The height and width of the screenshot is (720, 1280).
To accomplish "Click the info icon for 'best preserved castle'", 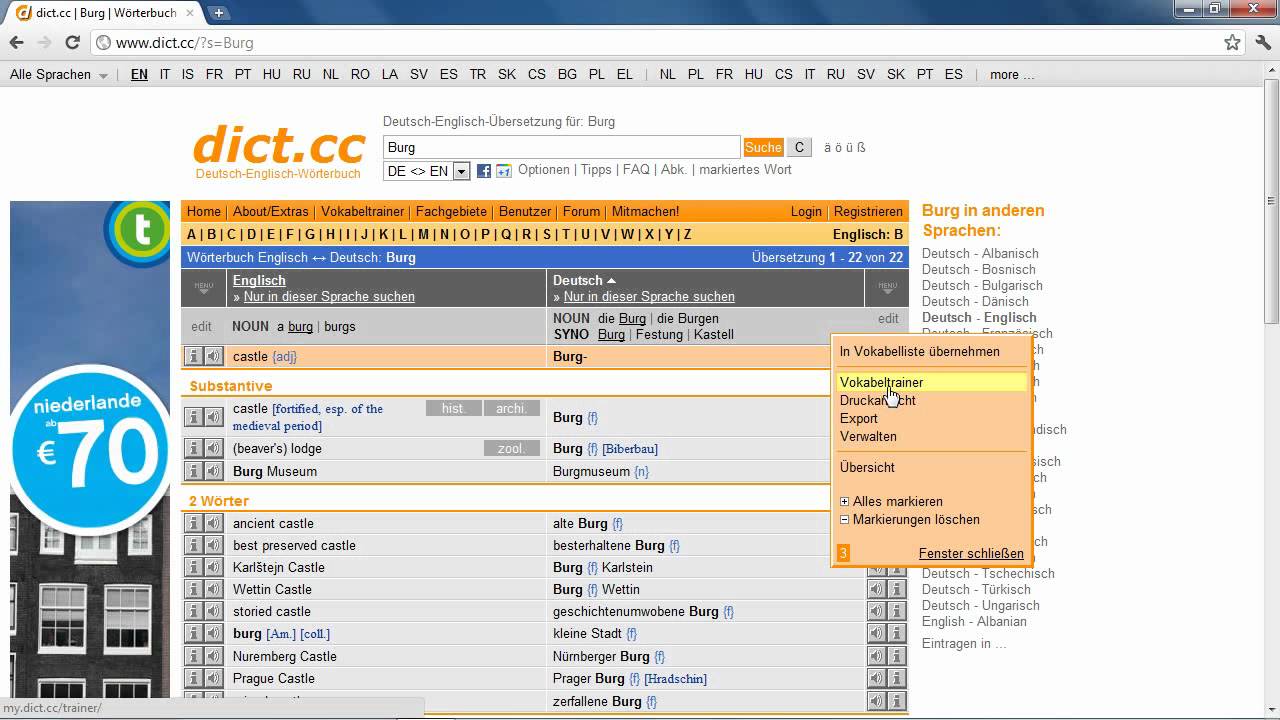I will [193, 545].
